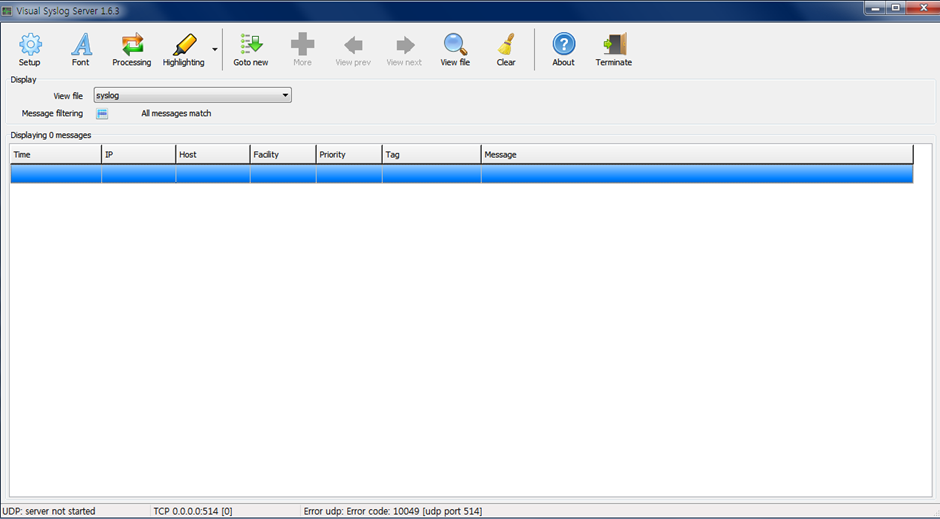This screenshot has width=940, height=519.
Task: Click the Message column header
Action: click(x=697, y=155)
